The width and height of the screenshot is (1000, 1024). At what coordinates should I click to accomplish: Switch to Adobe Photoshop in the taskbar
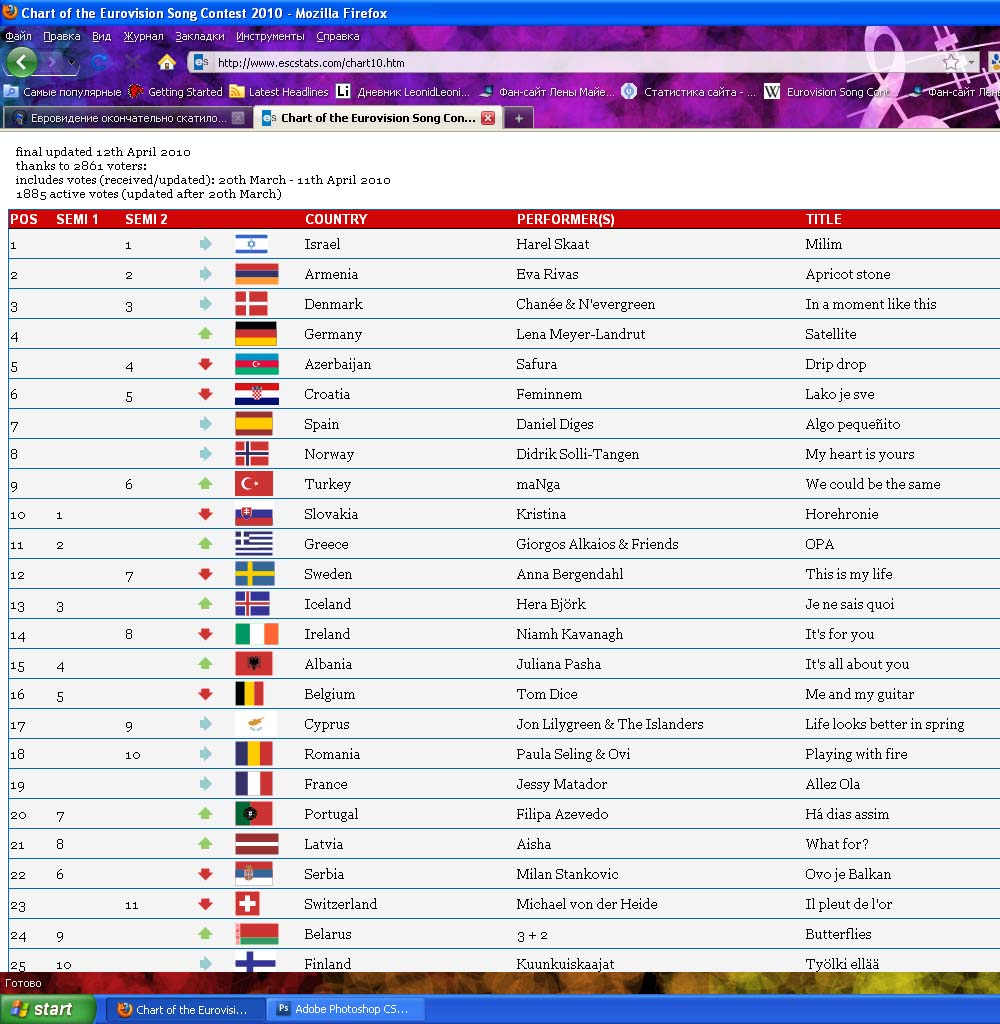(x=349, y=1009)
